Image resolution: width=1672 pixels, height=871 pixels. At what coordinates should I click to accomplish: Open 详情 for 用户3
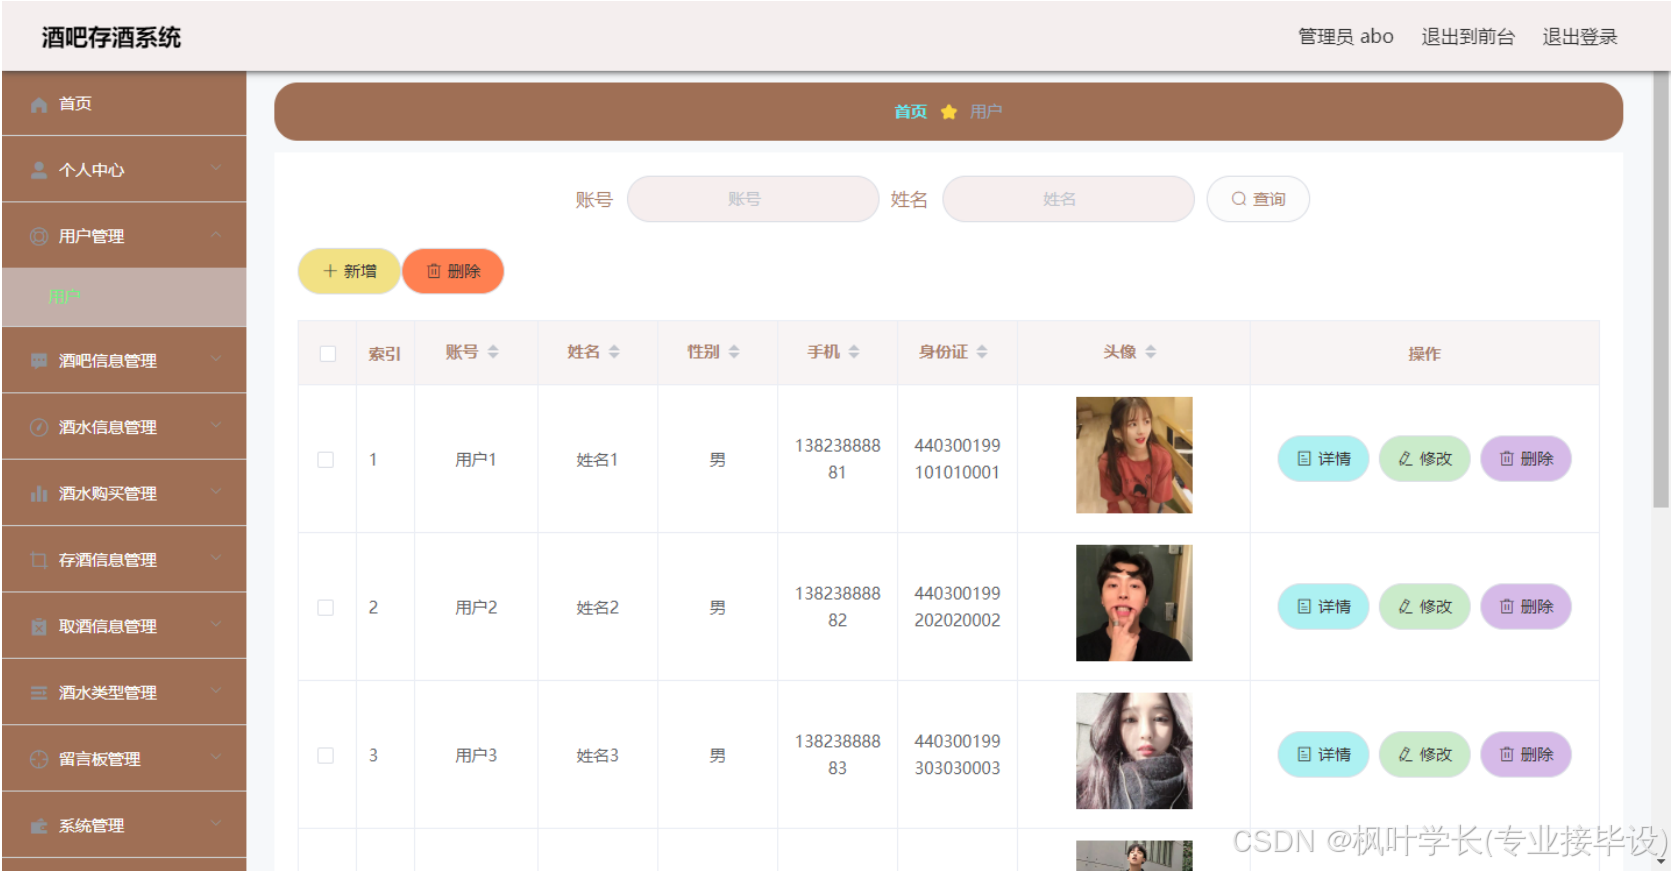coord(1323,755)
